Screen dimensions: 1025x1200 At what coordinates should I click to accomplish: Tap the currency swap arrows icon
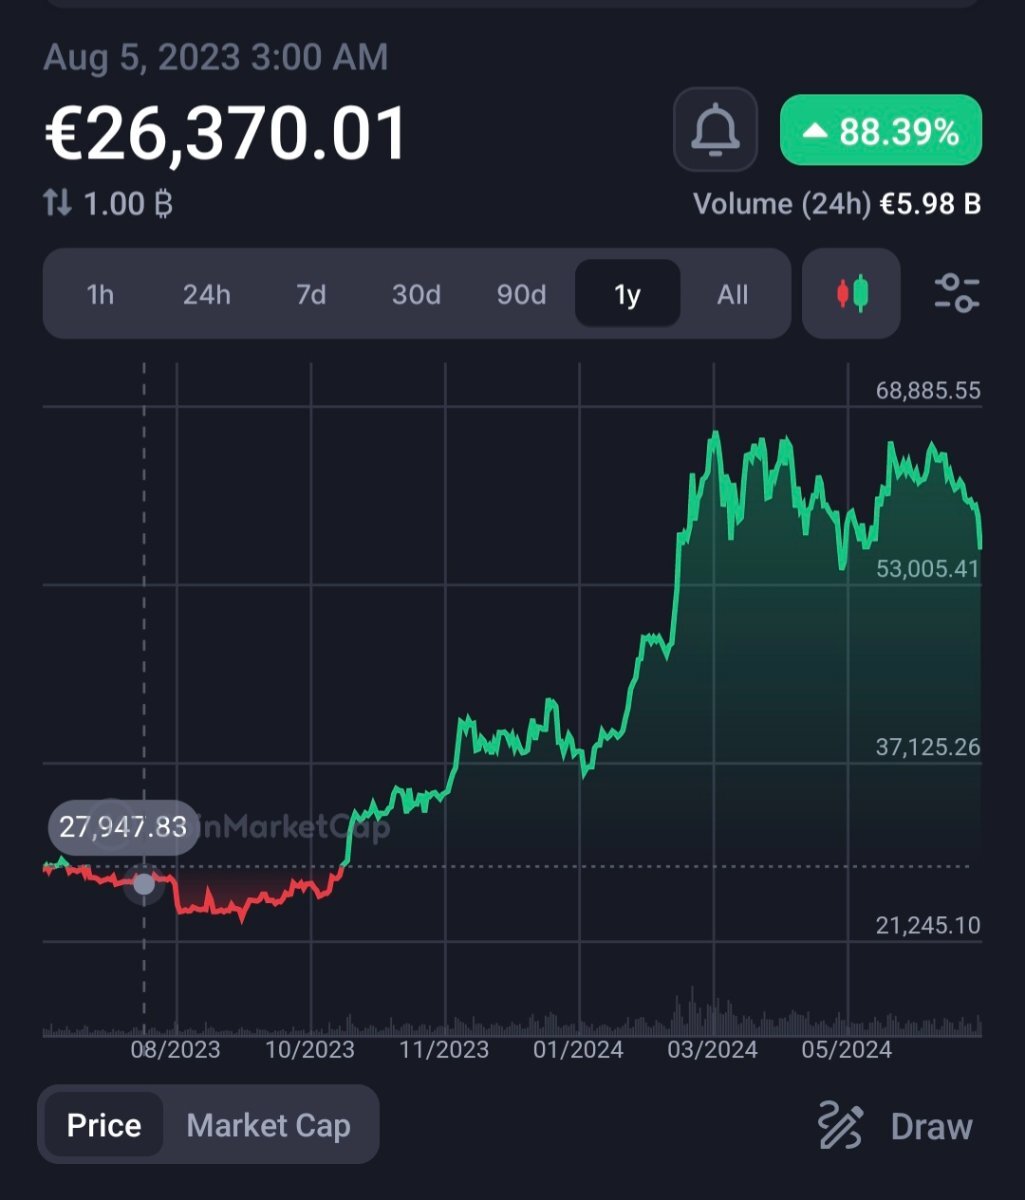[x=57, y=204]
